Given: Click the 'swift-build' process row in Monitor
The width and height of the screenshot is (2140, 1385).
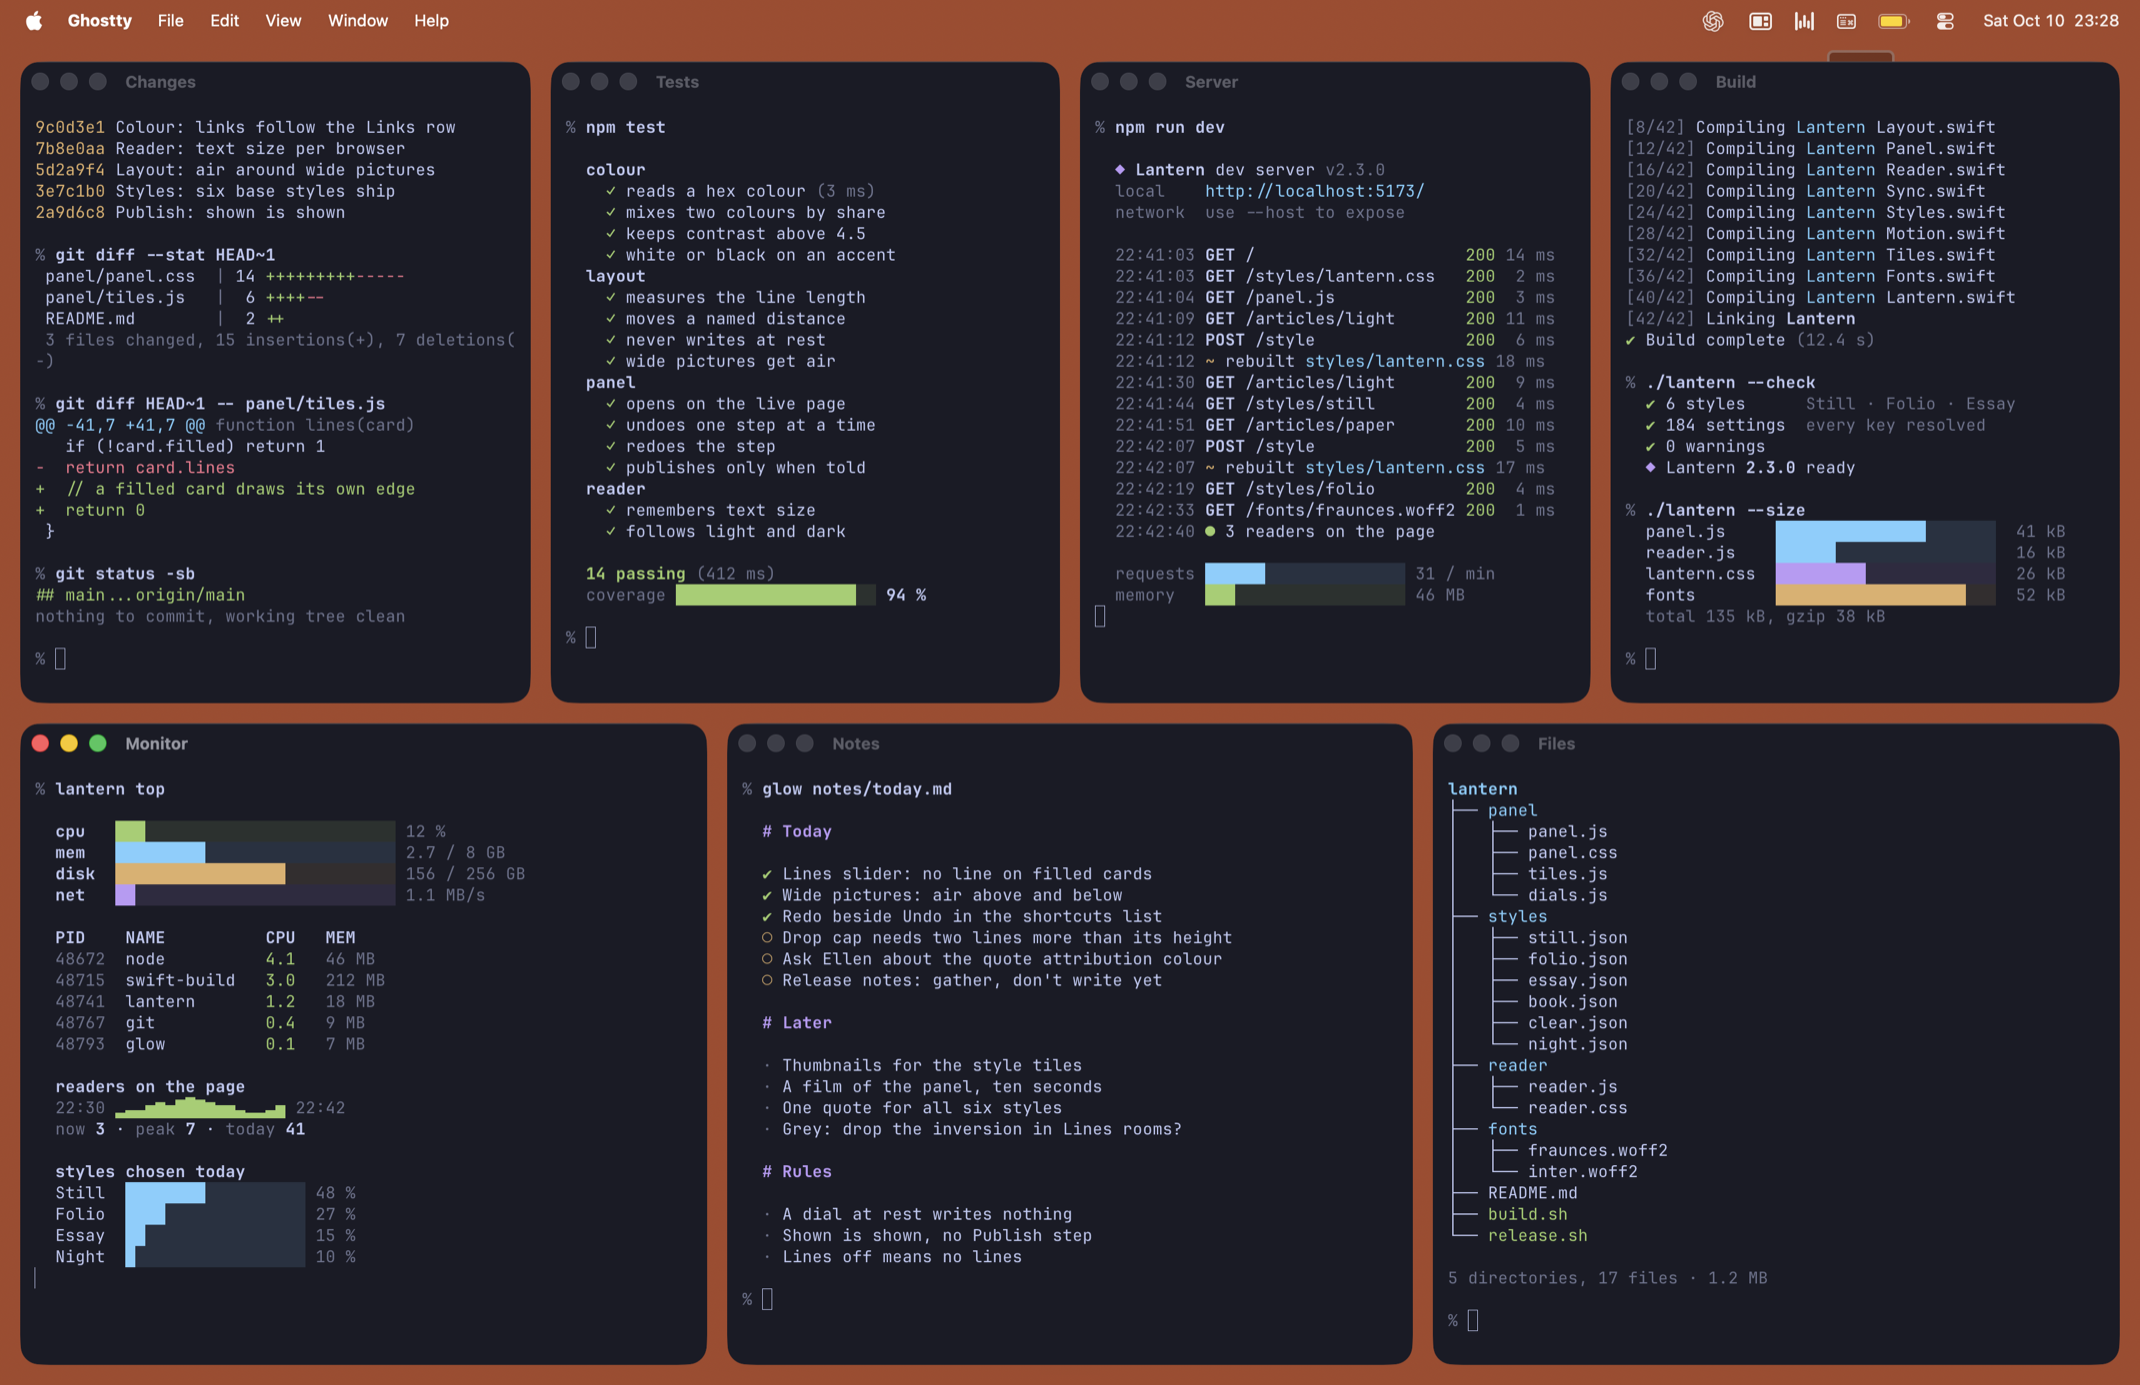Looking at the screenshot, I should [x=220, y=980].
